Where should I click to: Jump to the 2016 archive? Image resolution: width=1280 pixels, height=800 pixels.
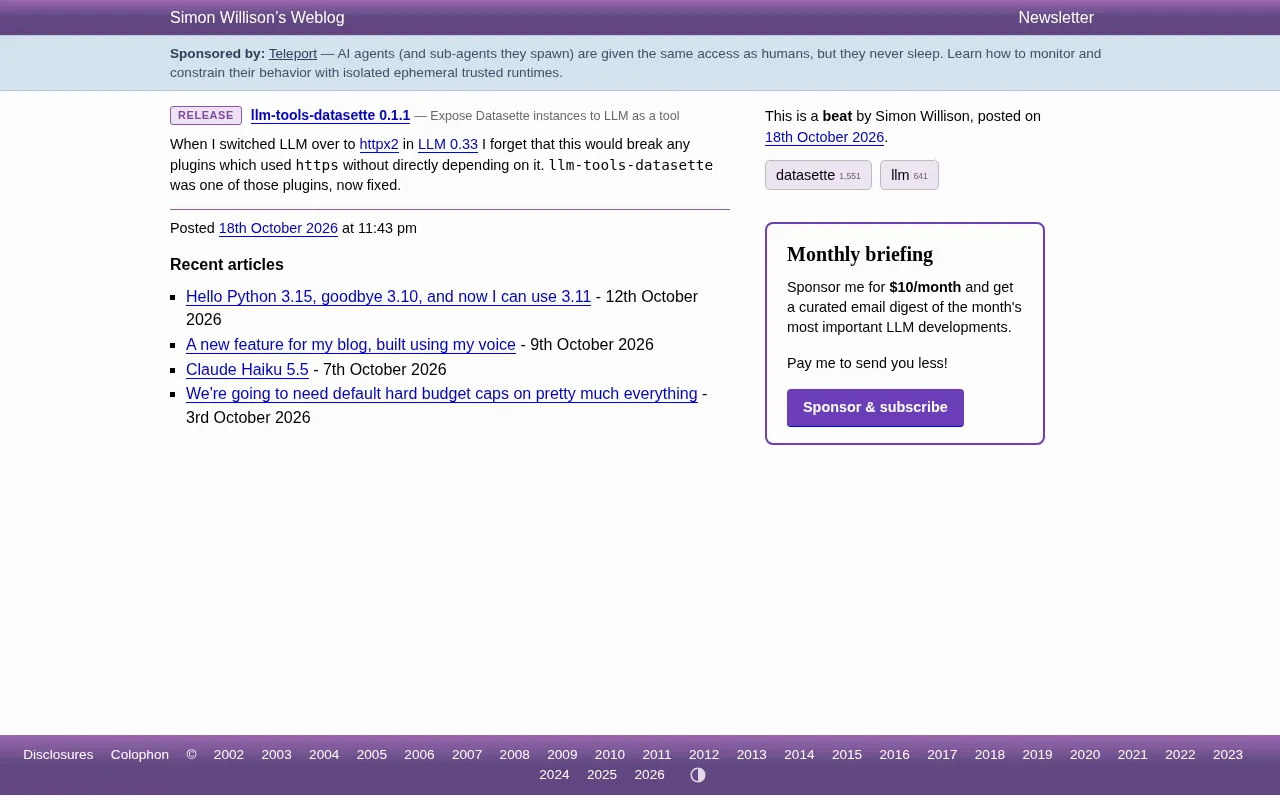[895, 755]
